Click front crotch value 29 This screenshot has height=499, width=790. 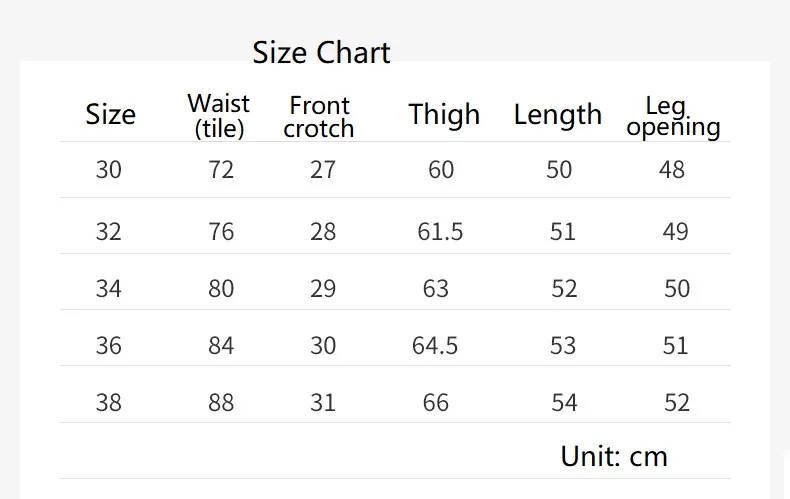[323, 289]
